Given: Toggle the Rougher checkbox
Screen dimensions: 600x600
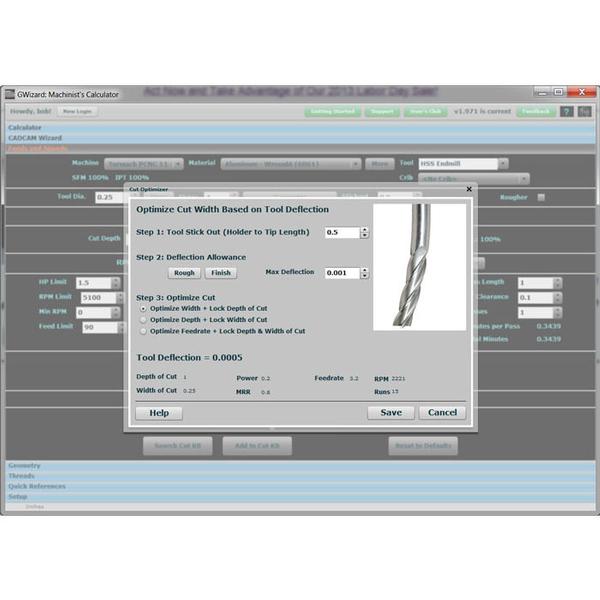Looking at the screenshot, I should 541,197.
